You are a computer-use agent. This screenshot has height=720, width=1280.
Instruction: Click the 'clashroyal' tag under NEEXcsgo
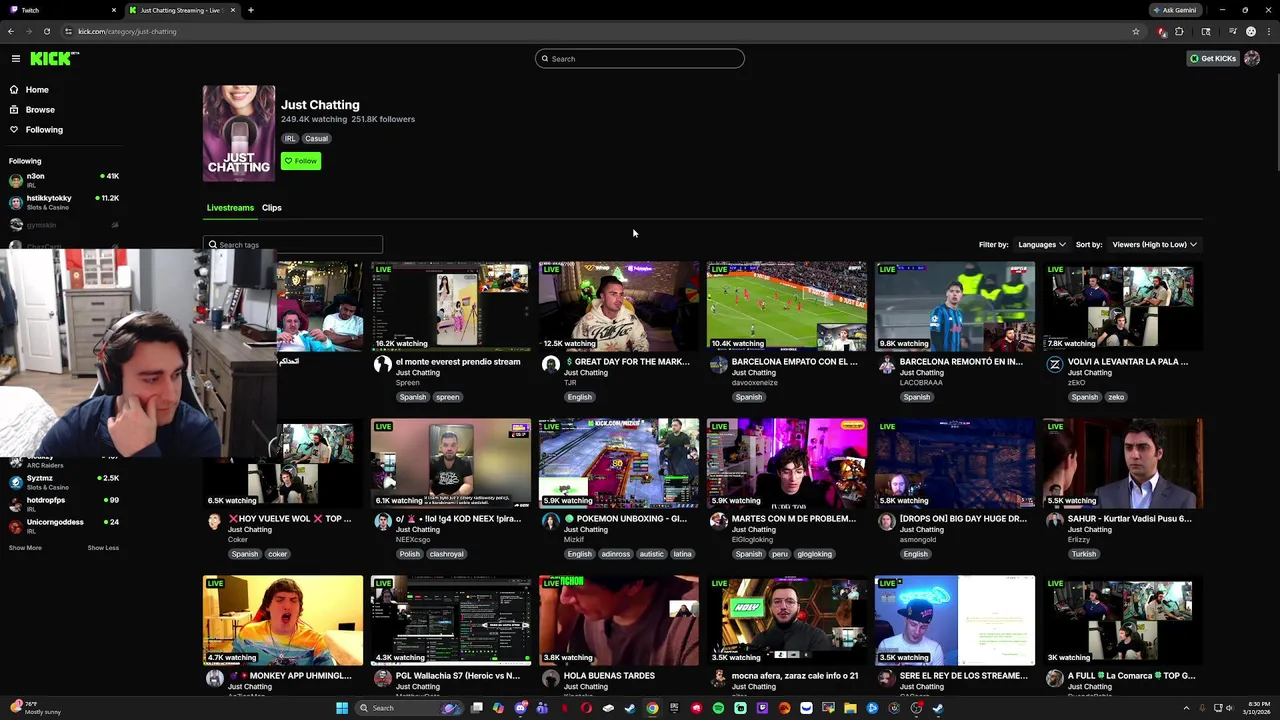click(446, 554)
